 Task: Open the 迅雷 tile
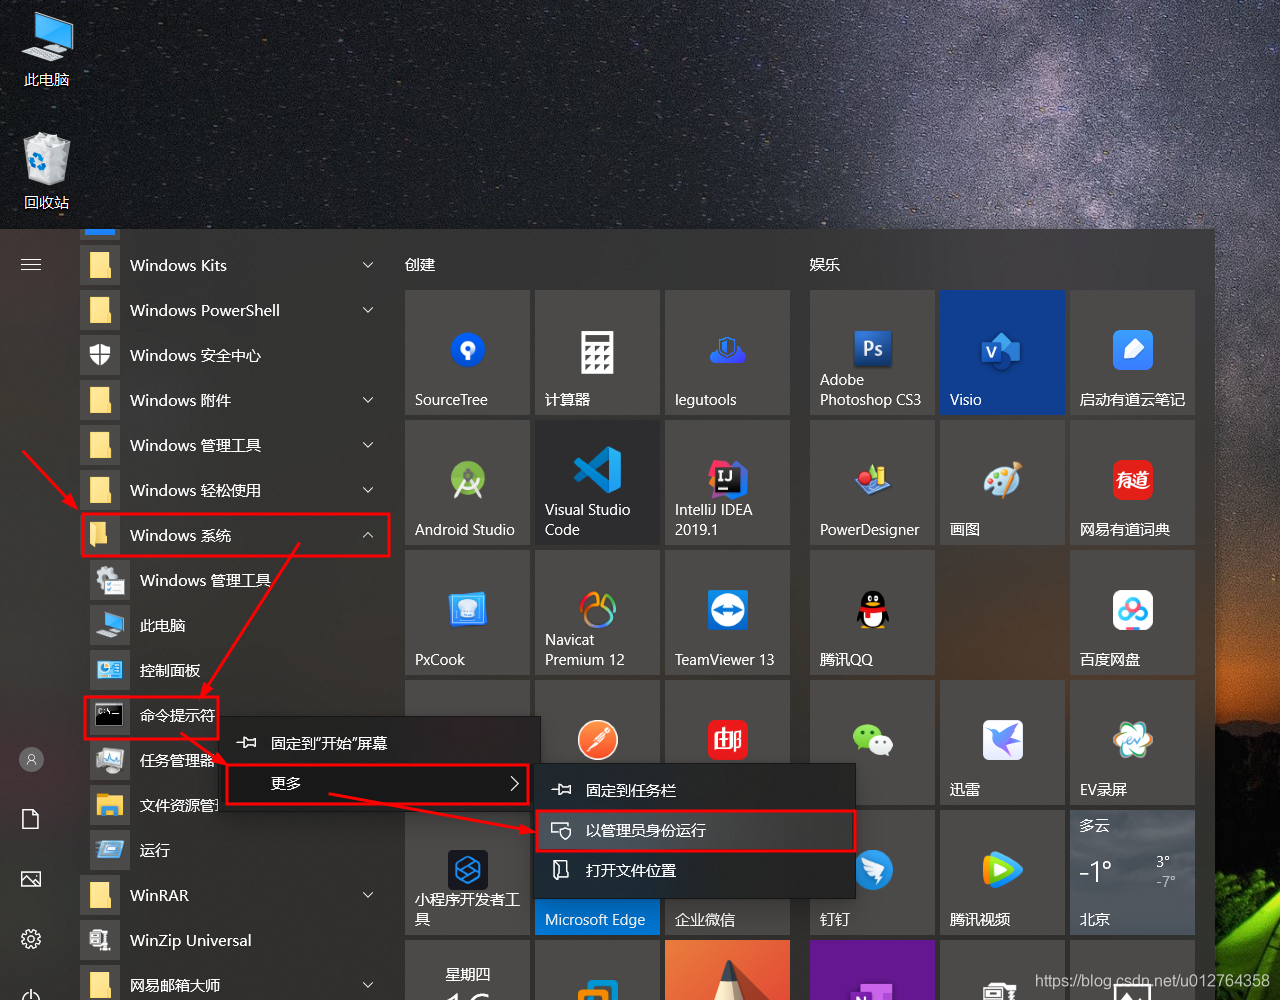pyautogui.click(x=1002, y=742)
